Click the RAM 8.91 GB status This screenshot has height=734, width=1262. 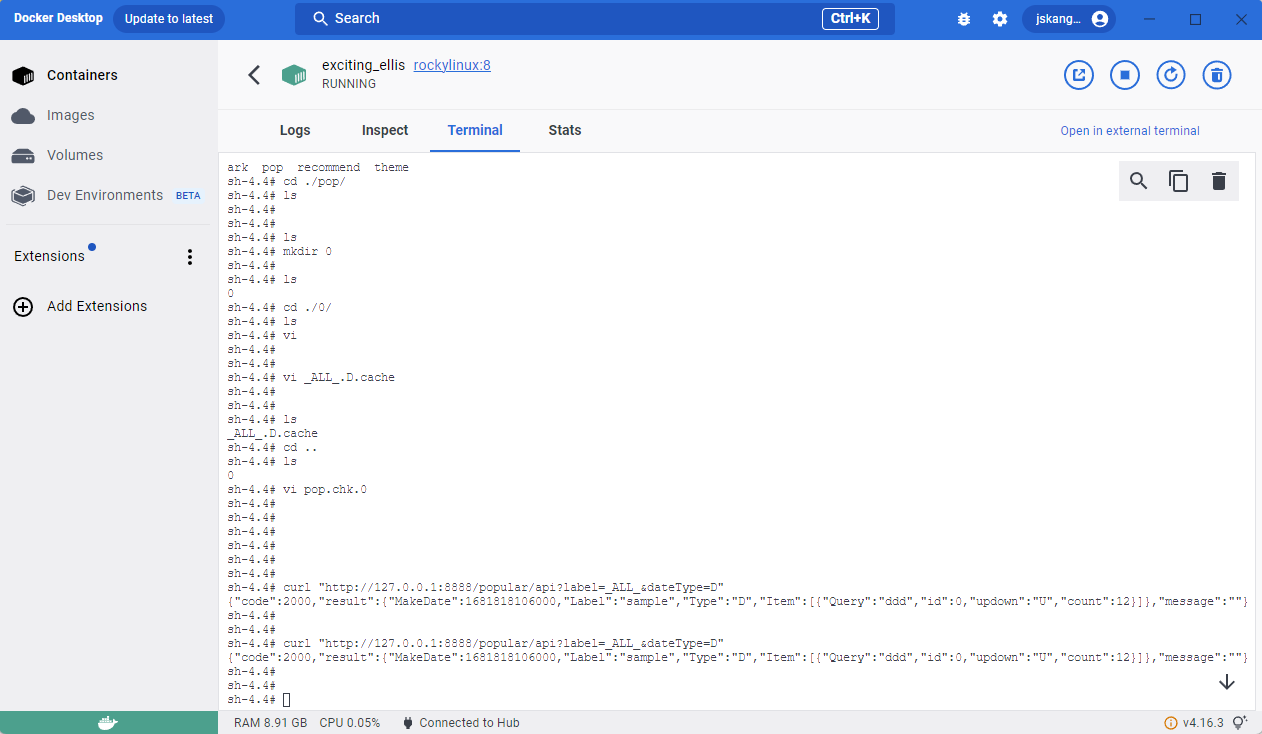pyautogui.click(x=270, y=723)
